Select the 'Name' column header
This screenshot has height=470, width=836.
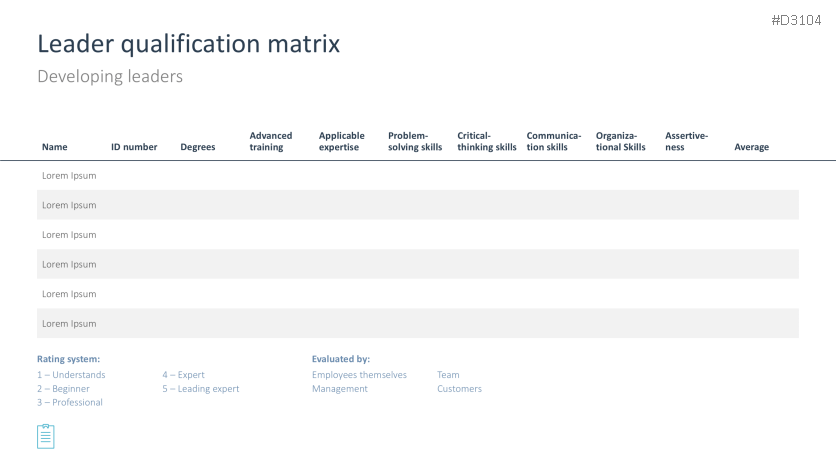tap(55, 147)
